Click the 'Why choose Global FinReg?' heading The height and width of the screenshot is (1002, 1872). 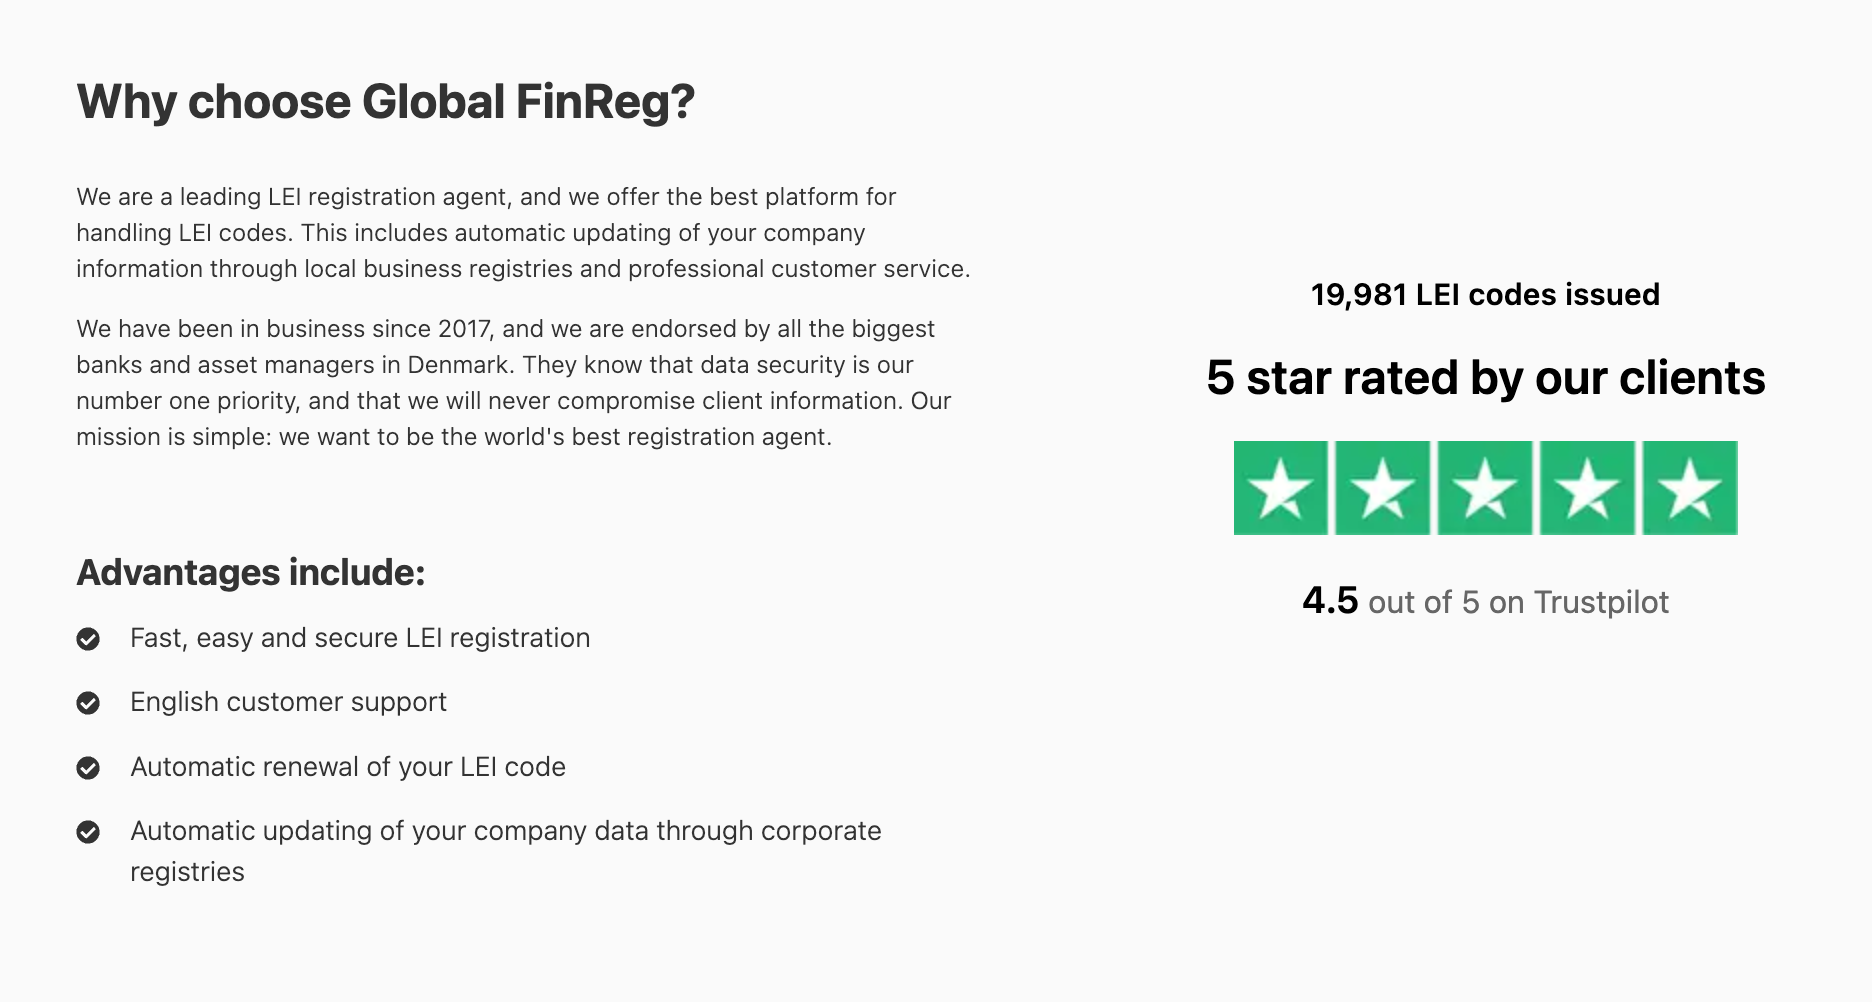[385, 102]
